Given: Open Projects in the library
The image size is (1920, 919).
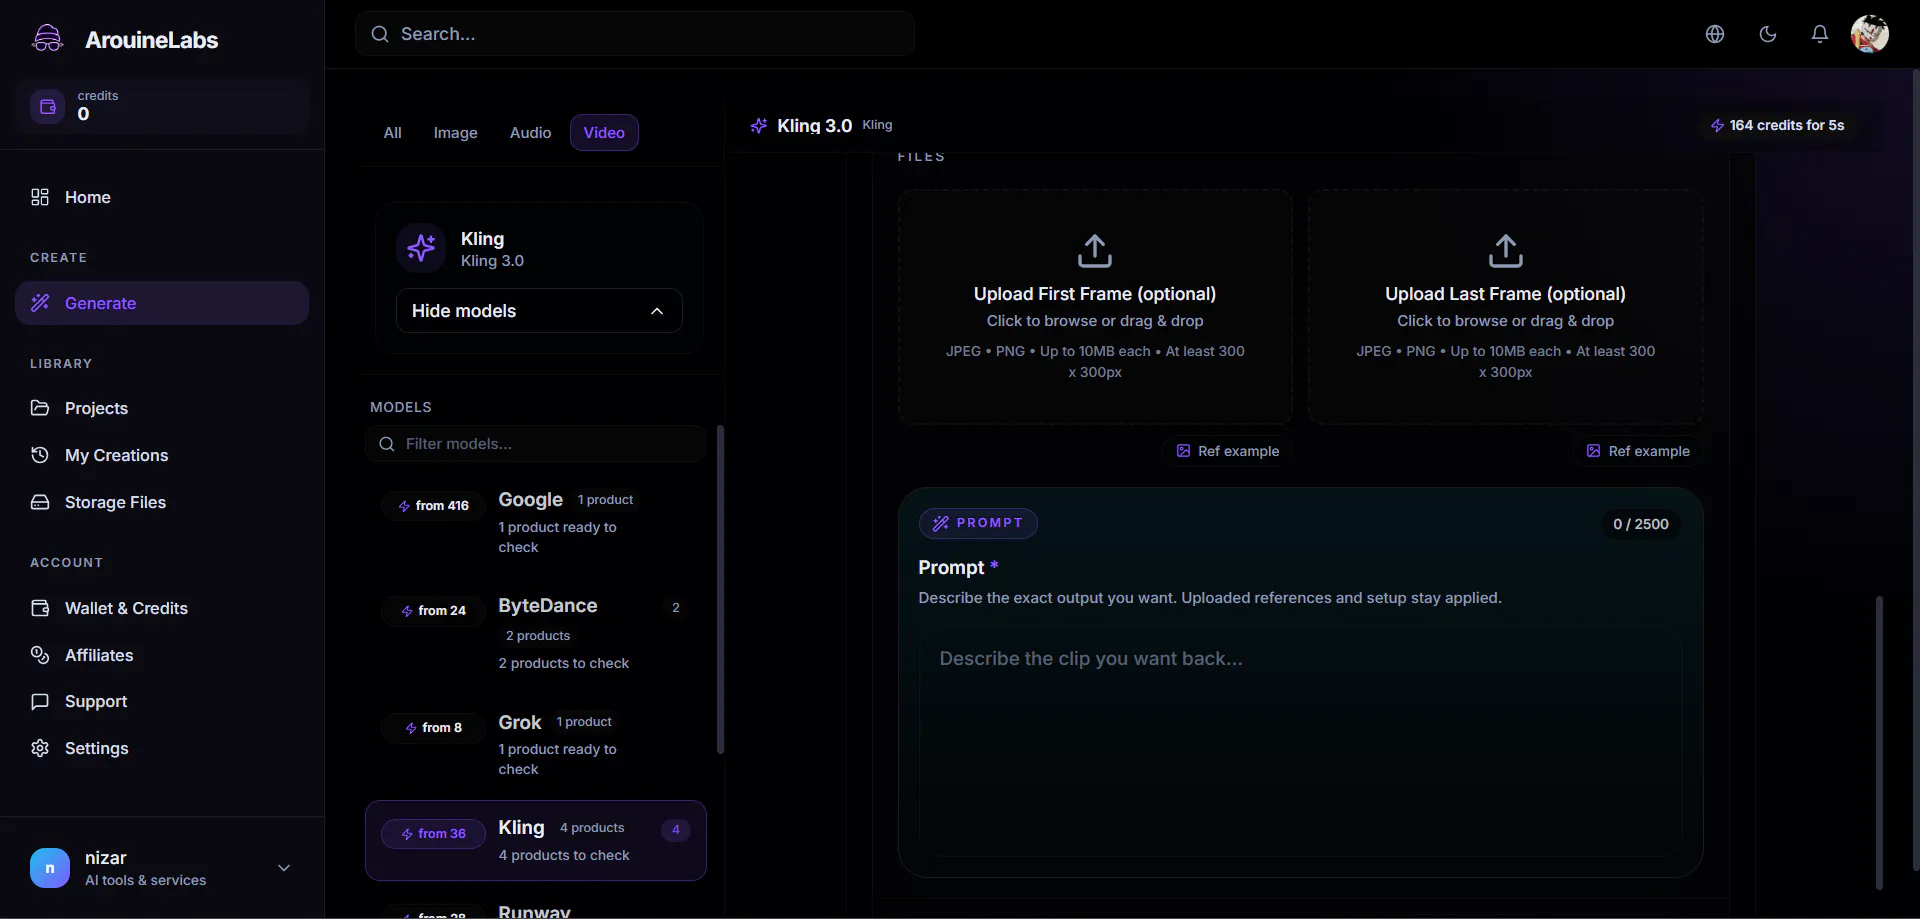Looking at the screenshot, I should [x=162, y=408].
